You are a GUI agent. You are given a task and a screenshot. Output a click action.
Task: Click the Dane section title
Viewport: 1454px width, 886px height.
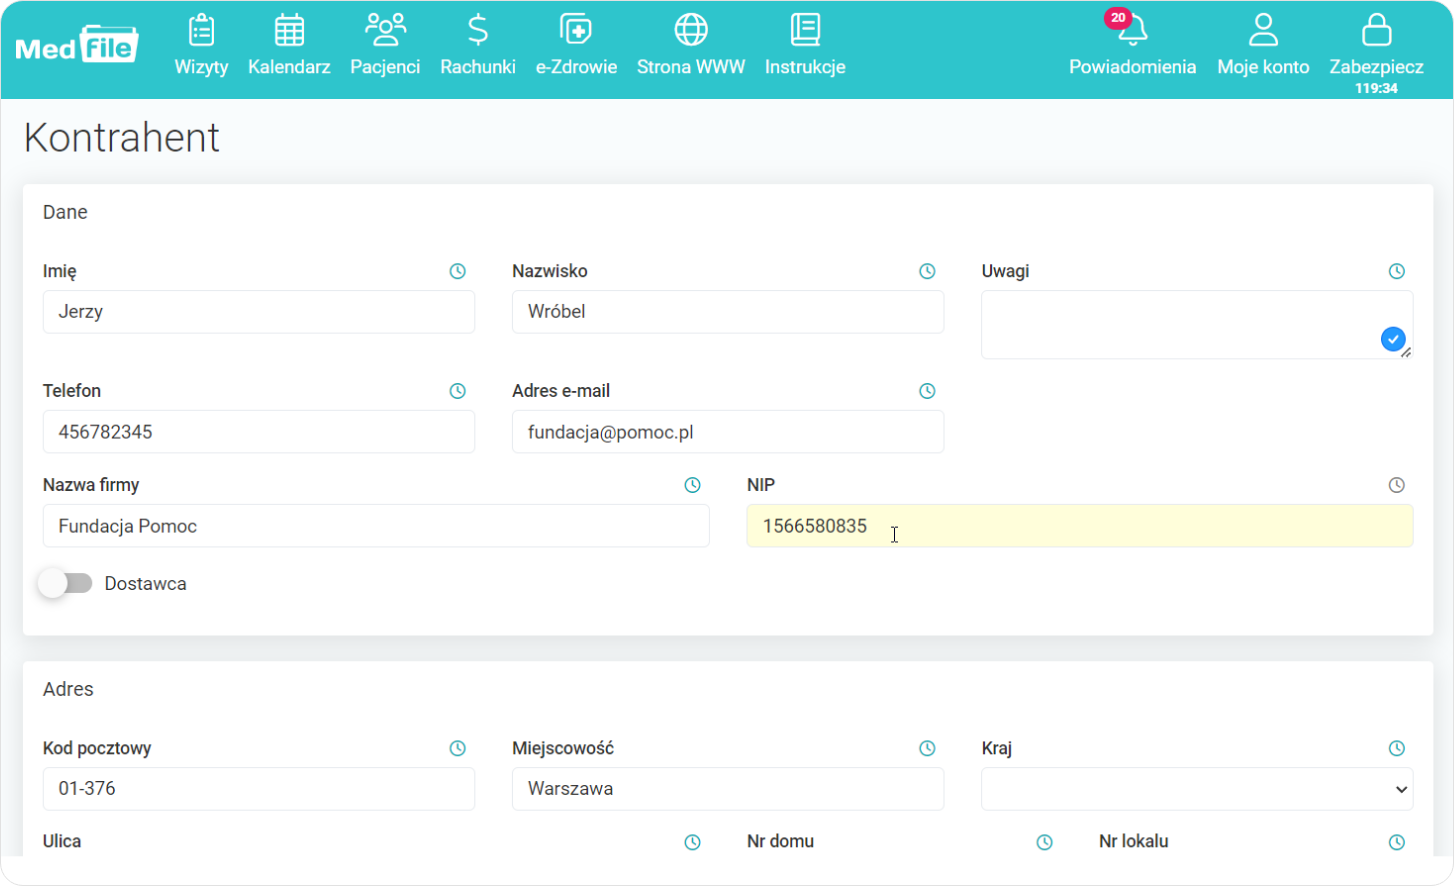coord(65,212)
